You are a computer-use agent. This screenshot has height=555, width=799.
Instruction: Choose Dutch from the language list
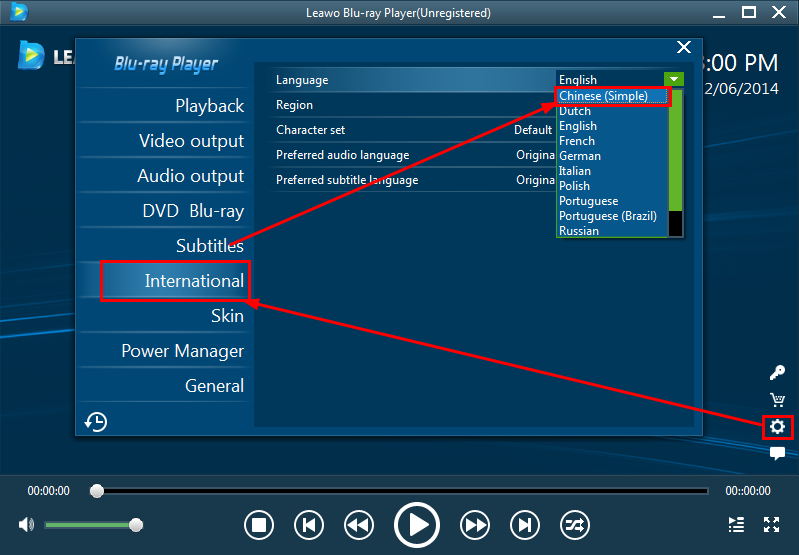(612, 111)
